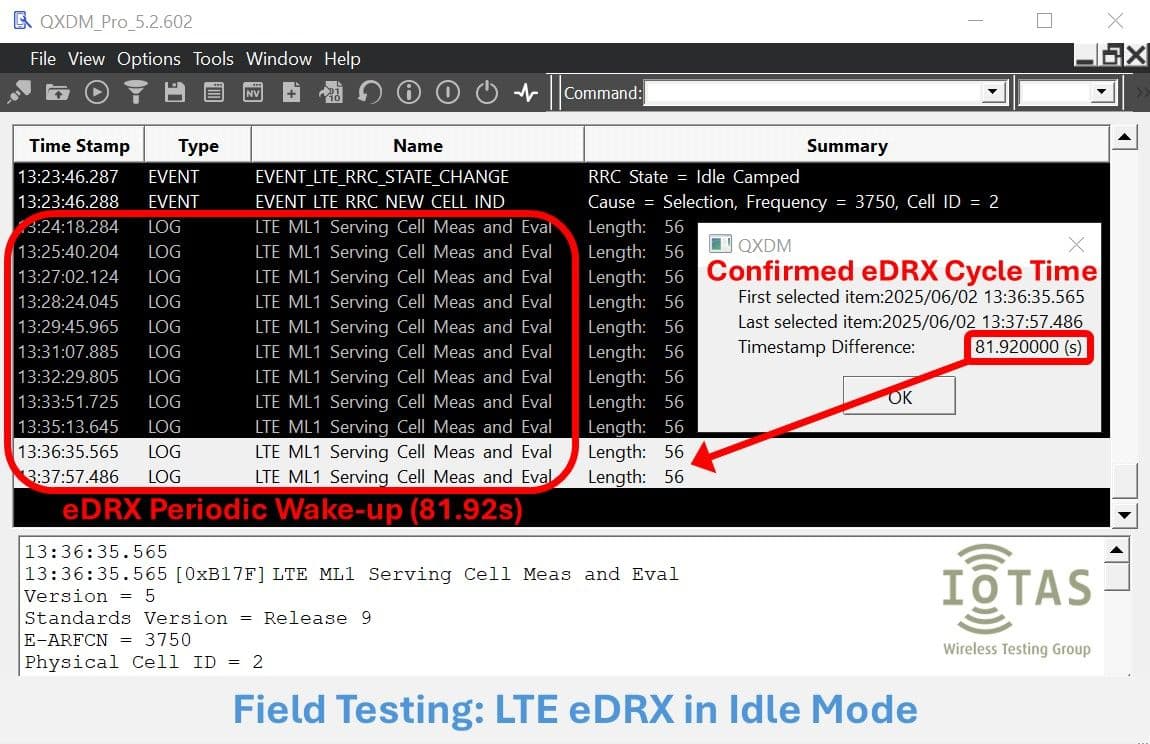Select the highlighted row at 13:36:35.565
1150x744 pixels.
tap(561, 451)
